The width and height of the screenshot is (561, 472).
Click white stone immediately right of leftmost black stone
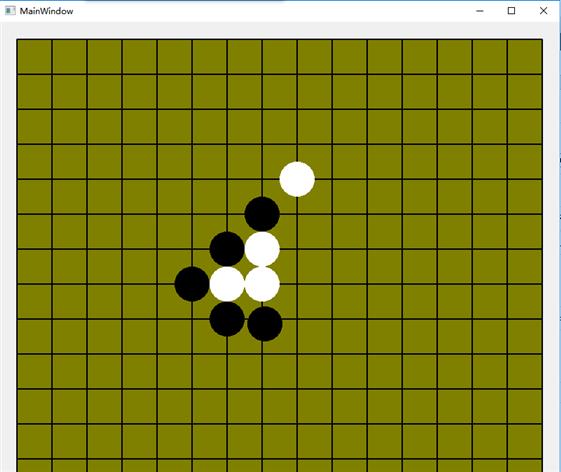pyautogui.click(x=227, y=284)
